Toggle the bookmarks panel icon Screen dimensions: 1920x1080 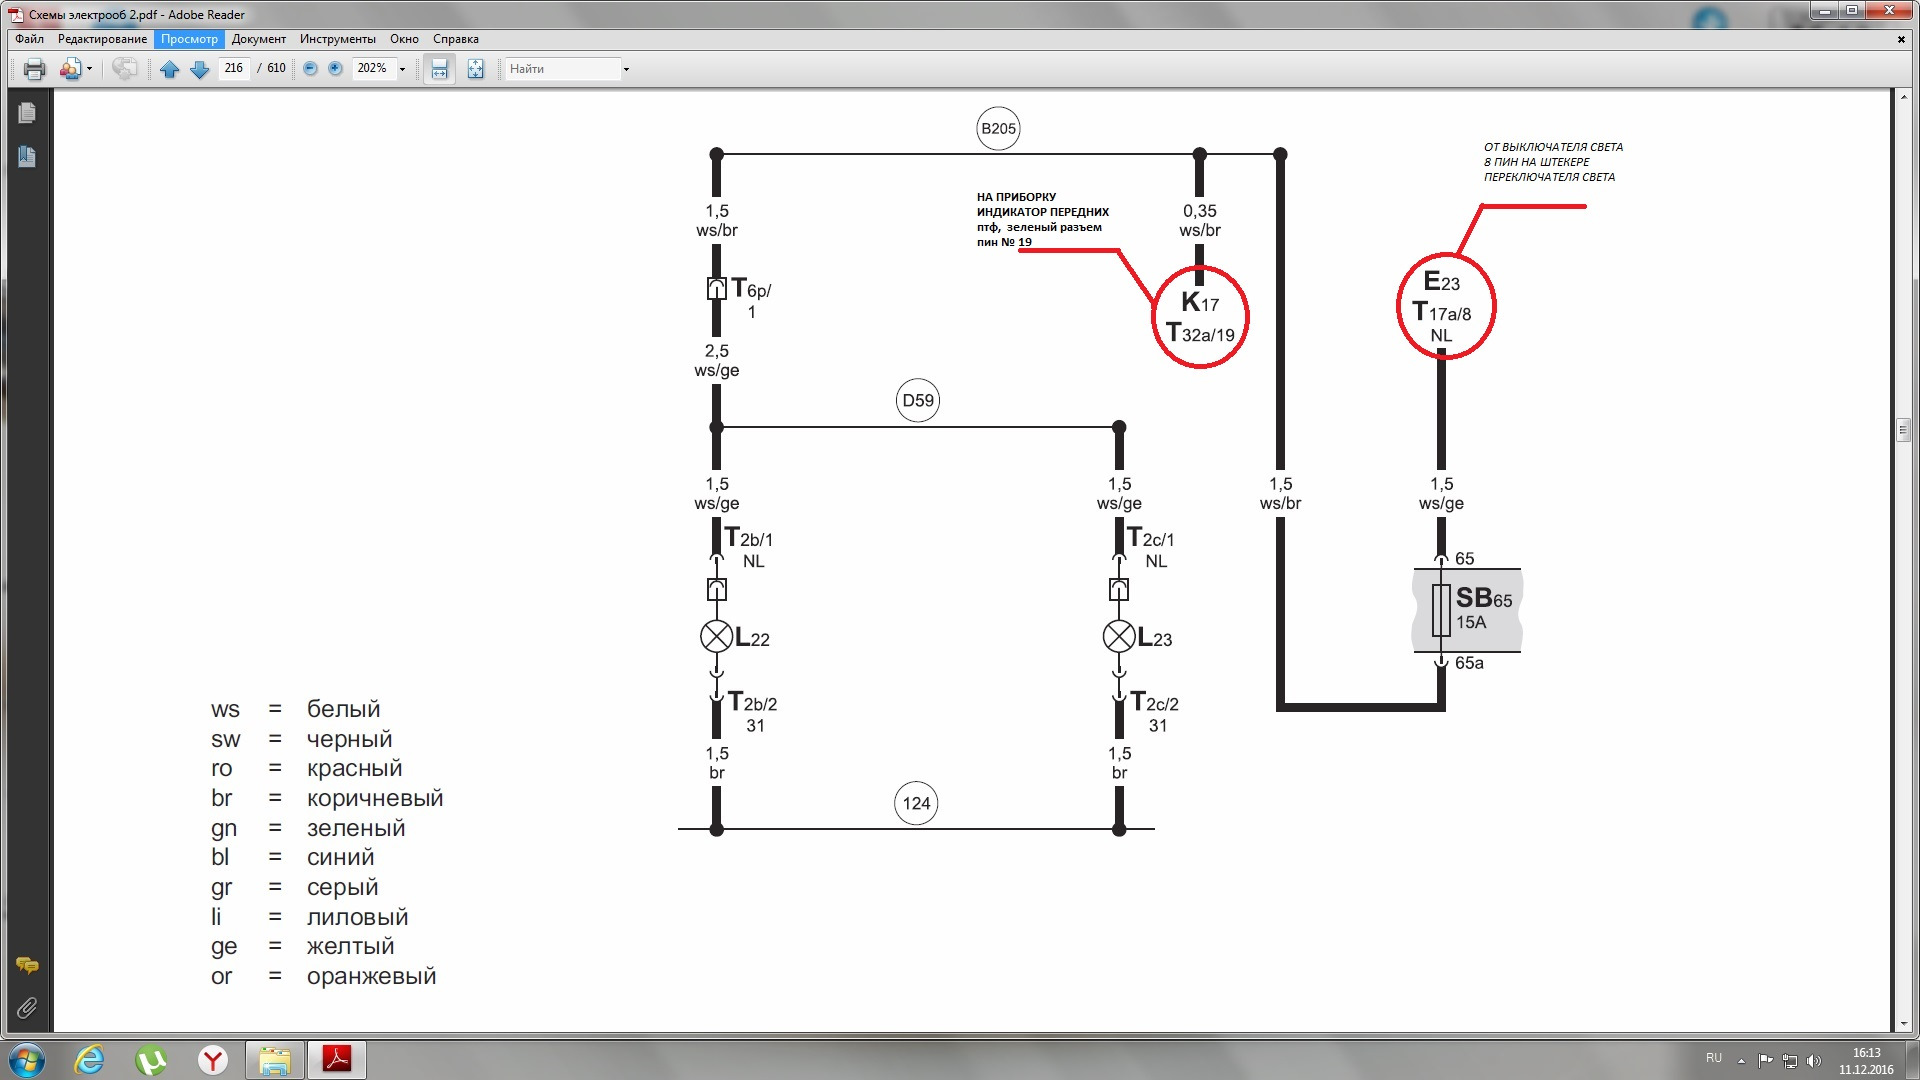tap(26, 157)
